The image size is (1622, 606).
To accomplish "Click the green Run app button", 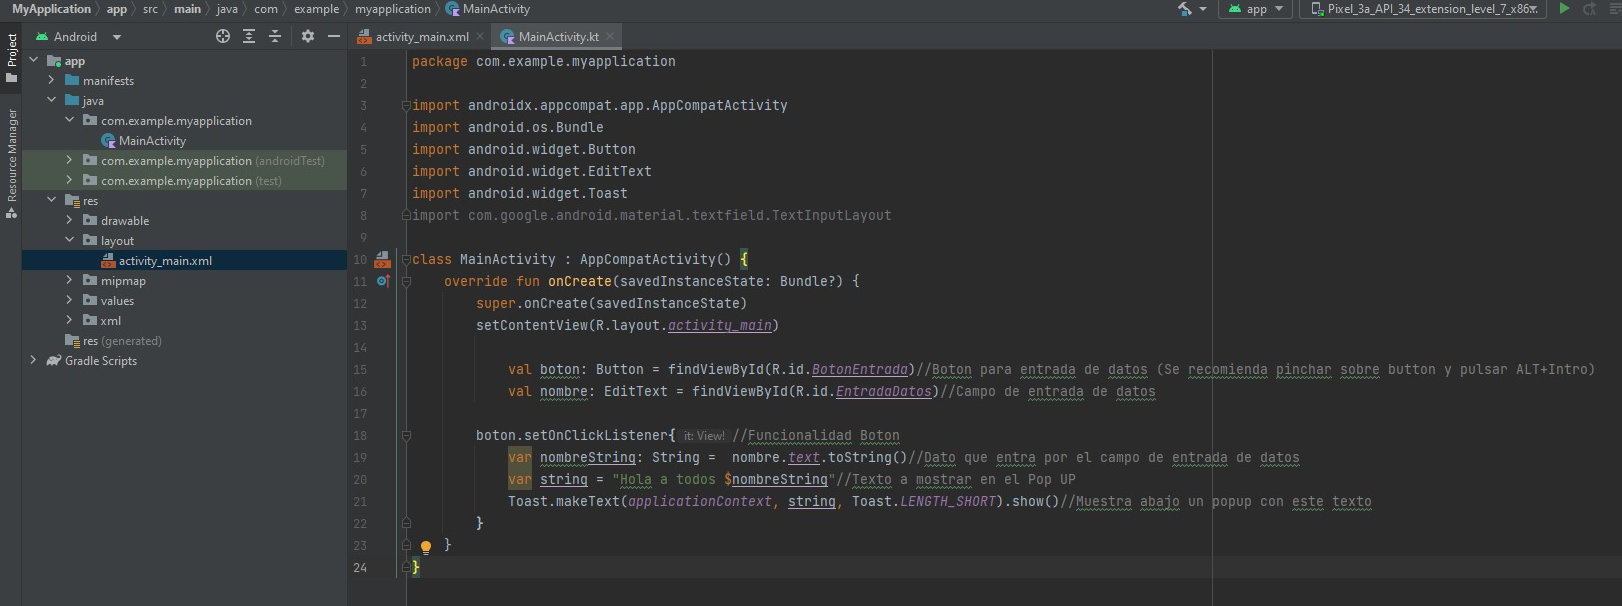I will [1564, 9].
